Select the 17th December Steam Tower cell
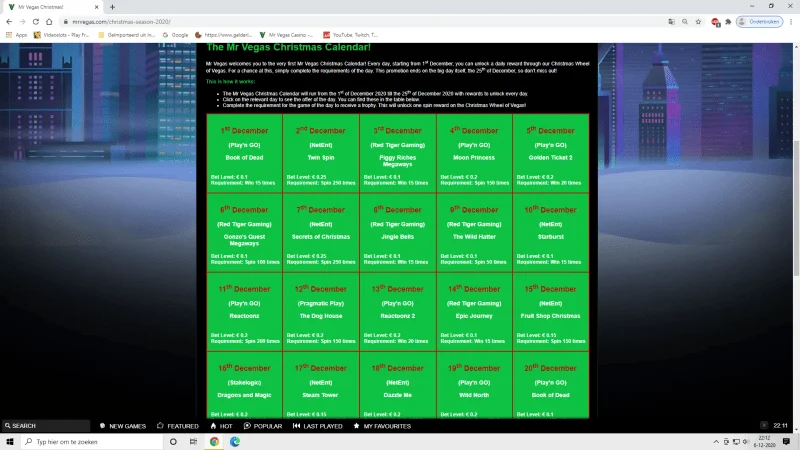This screenshot has width=800, height=450. (321, 385)
